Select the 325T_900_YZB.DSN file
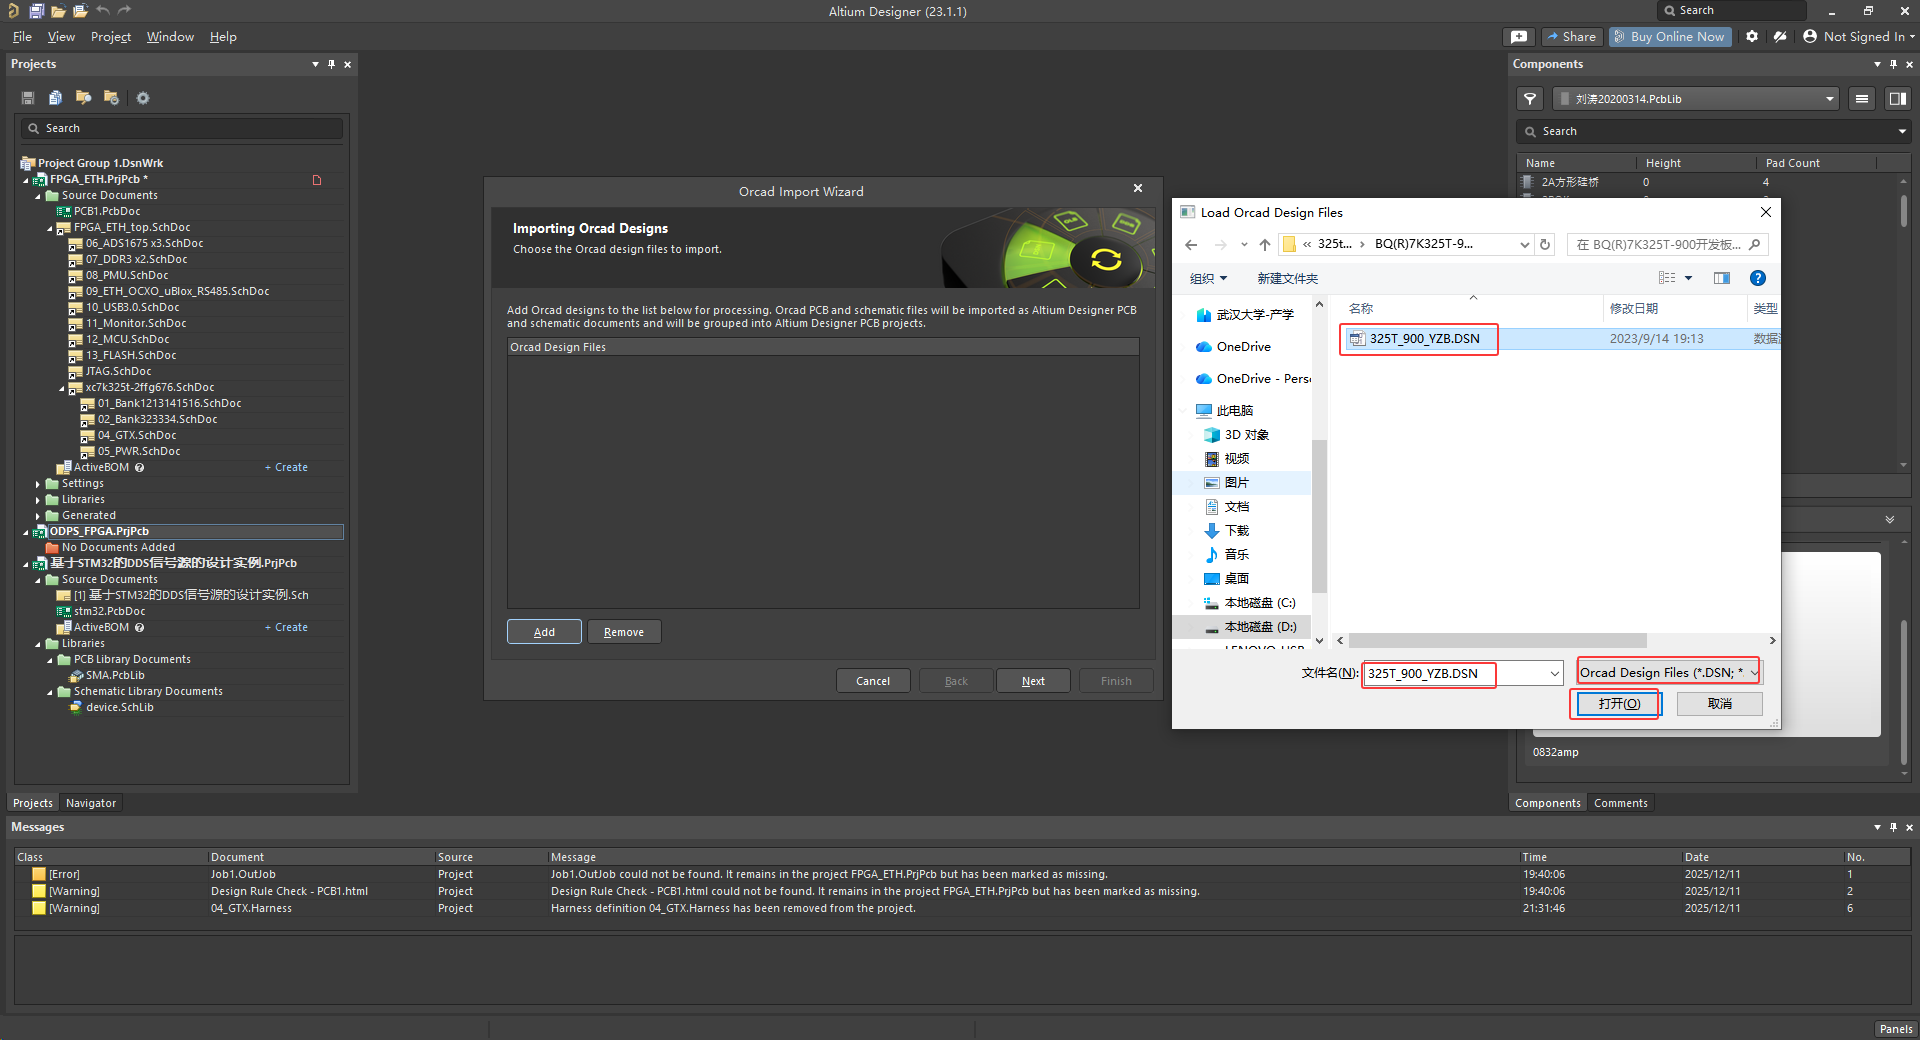This screenshot has height=1040, width=1920. click(x=1424, y=339)
